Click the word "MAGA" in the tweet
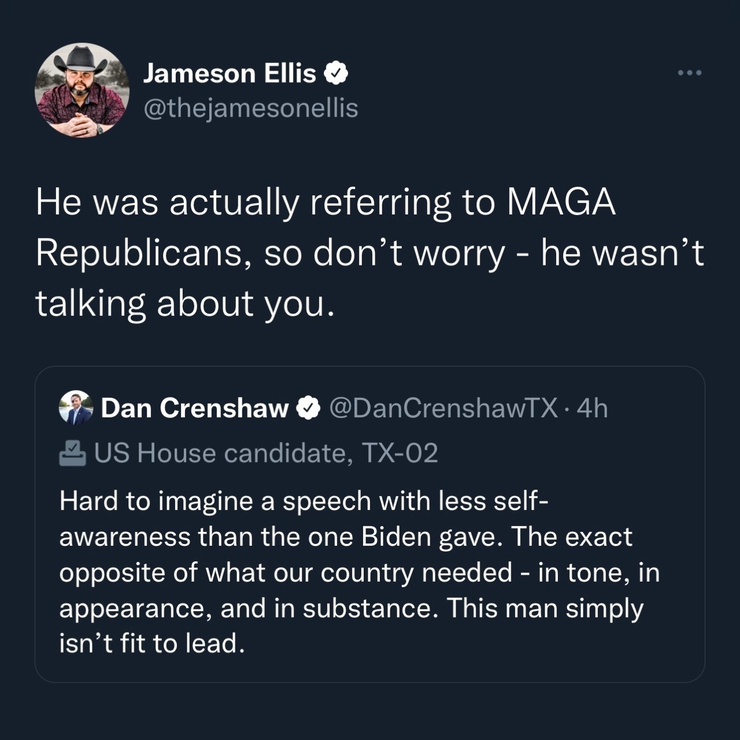740x740 pixels. tap(563, 203)
